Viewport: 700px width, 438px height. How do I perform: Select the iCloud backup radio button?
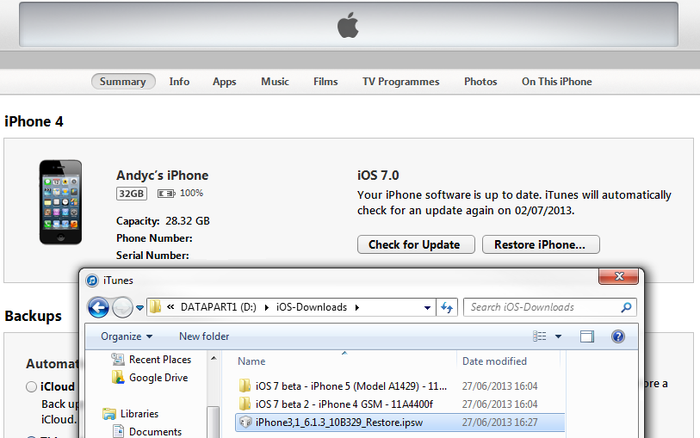[31, 387]
